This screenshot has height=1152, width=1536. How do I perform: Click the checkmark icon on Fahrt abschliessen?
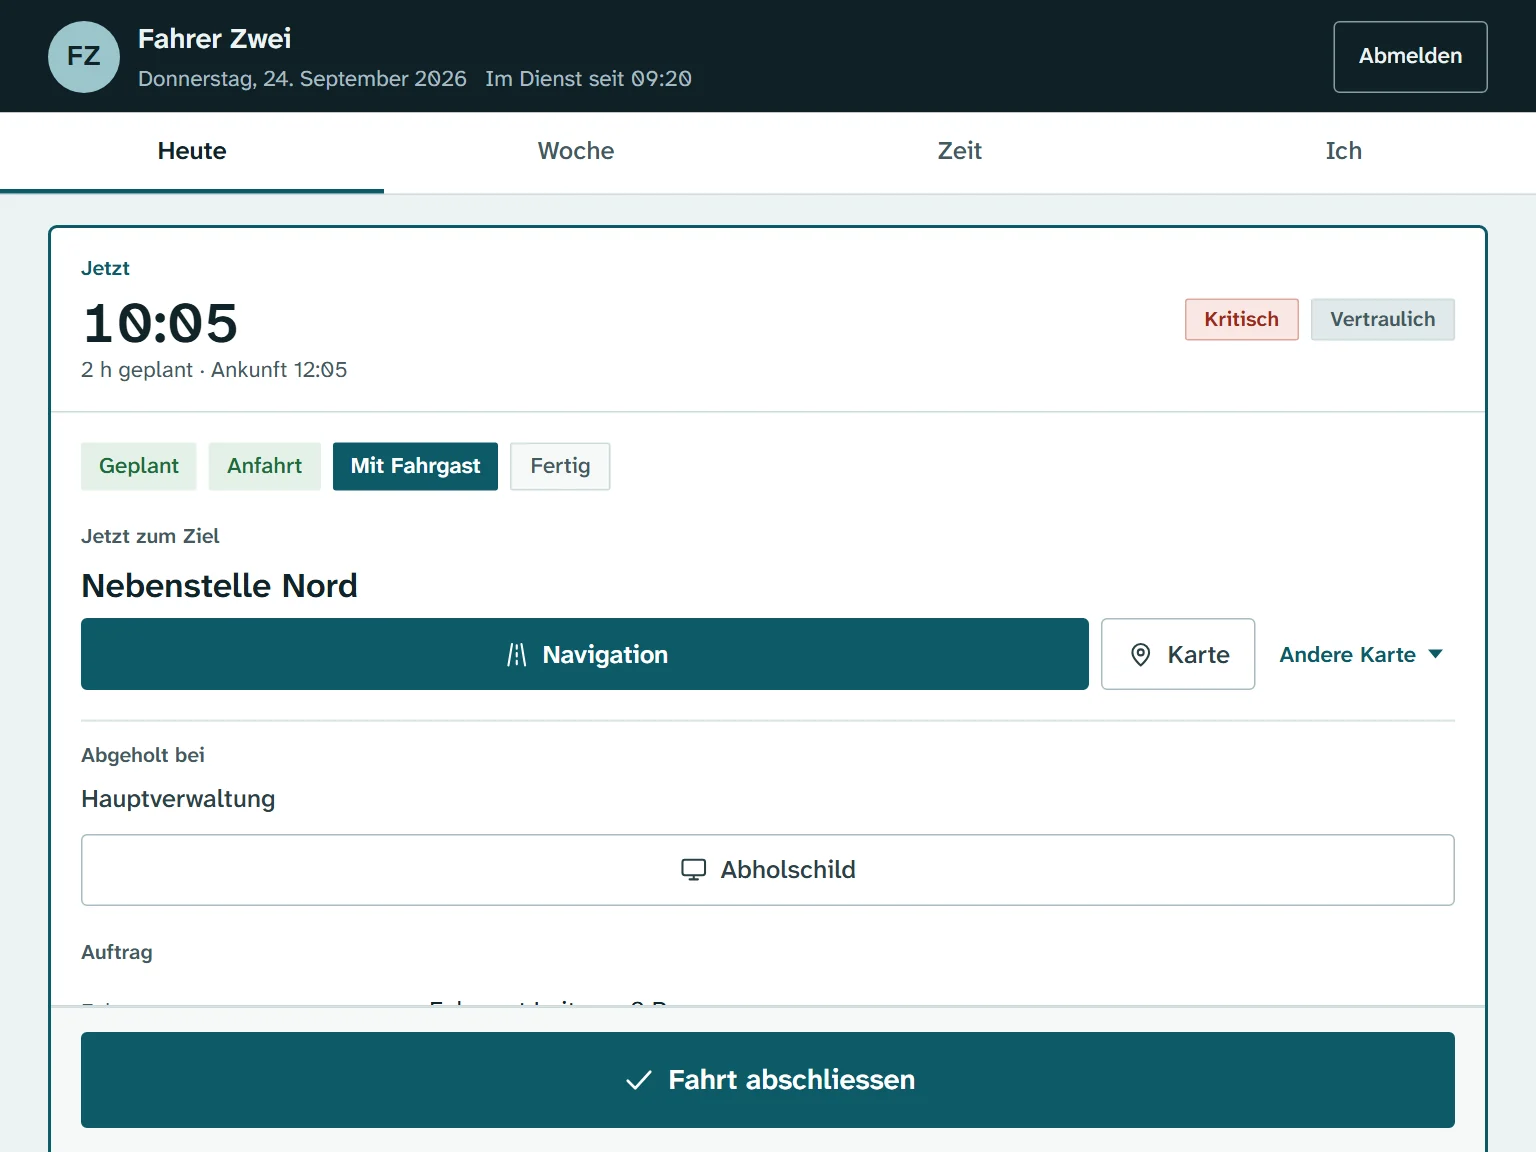click(x=638, y=1080)
